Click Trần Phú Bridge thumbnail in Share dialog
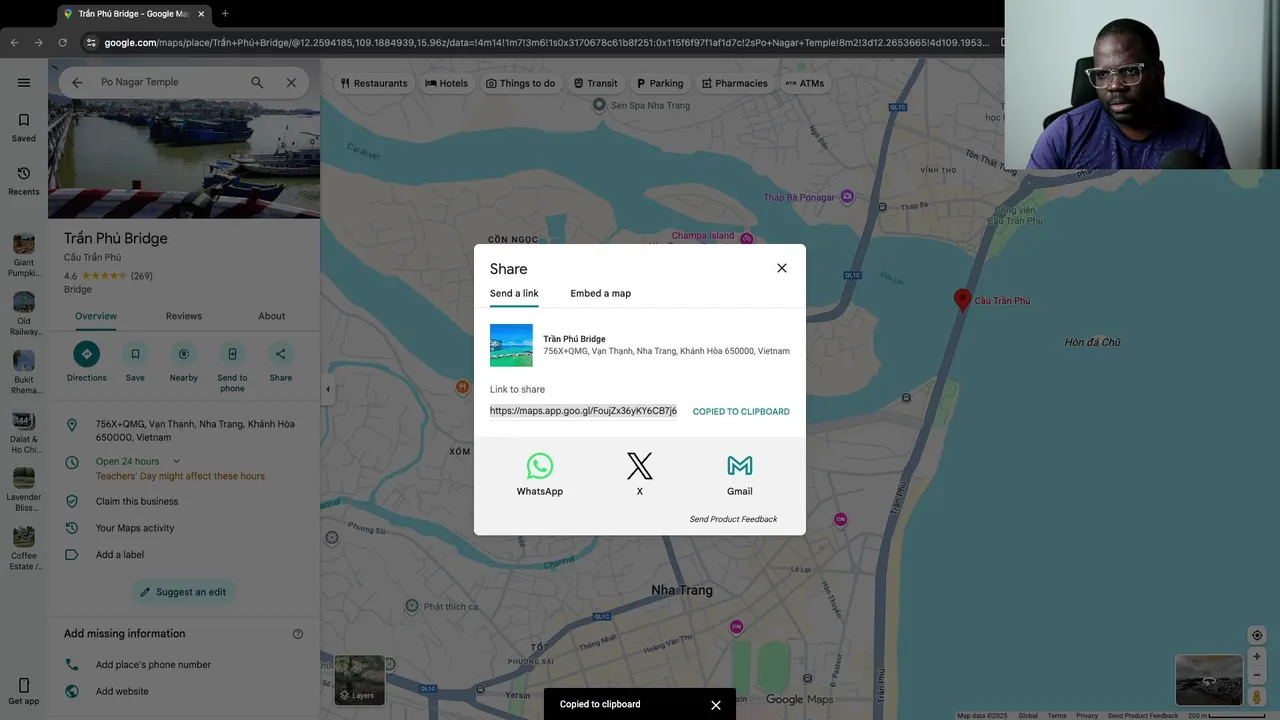Screen dimensions: 1280x720 (x=511, y=345)
